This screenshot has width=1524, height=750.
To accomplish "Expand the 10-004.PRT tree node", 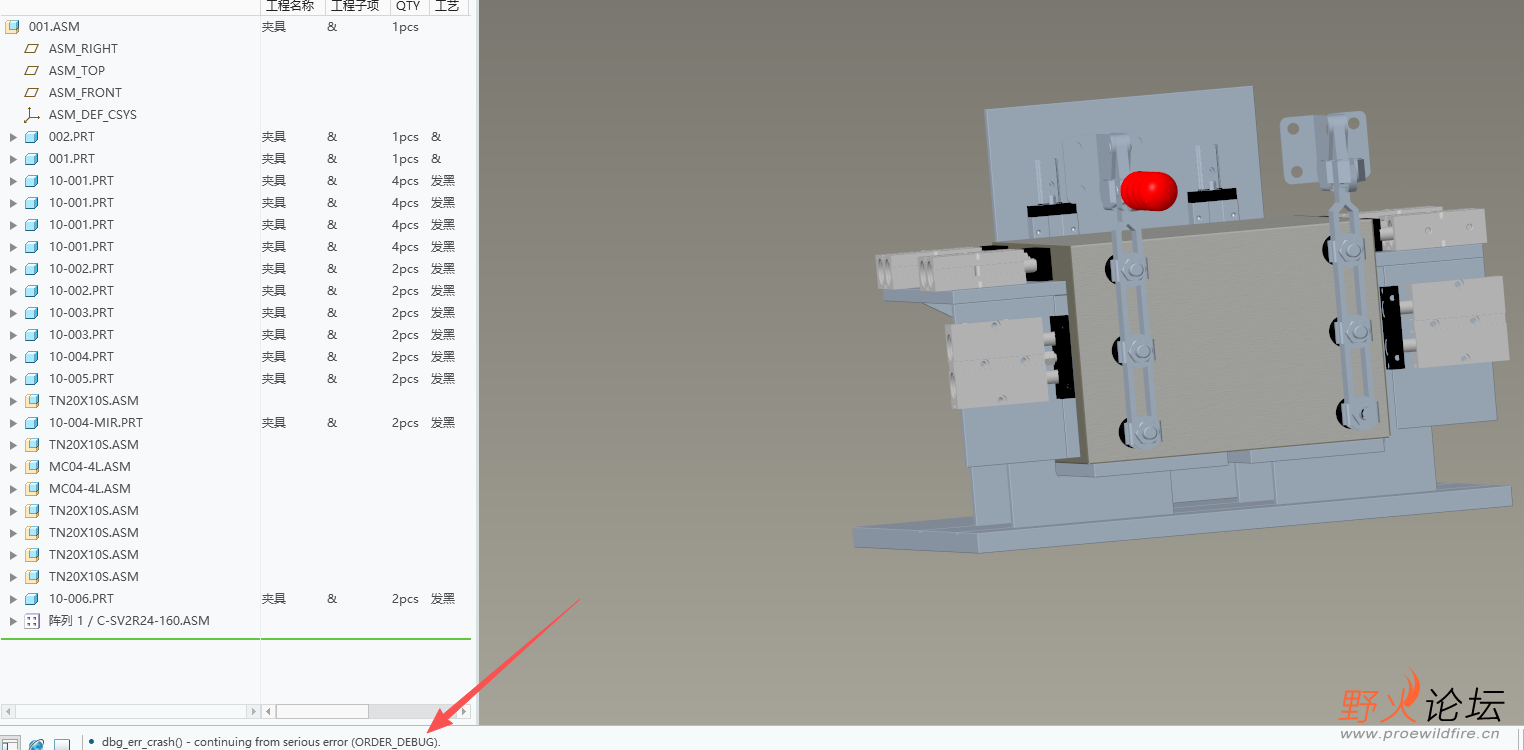I will coord(13,357).
